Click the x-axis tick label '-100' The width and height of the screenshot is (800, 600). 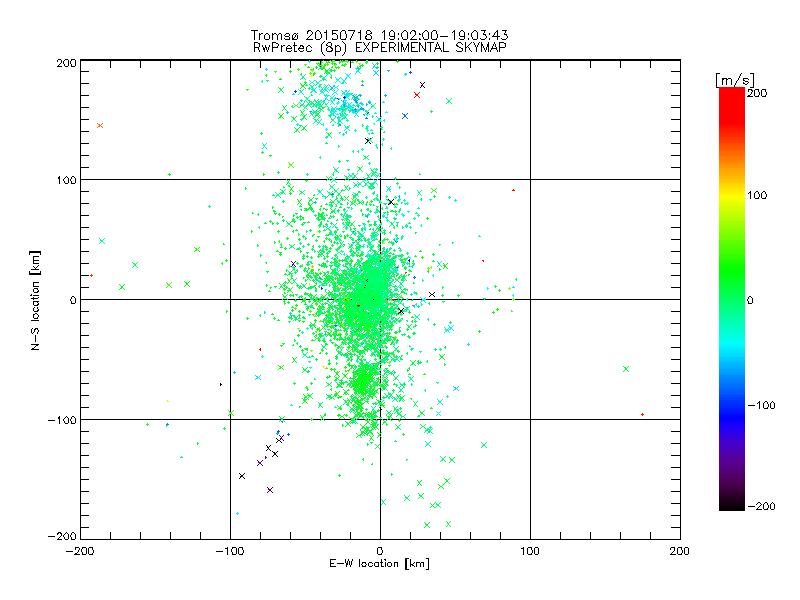(230, 551)
